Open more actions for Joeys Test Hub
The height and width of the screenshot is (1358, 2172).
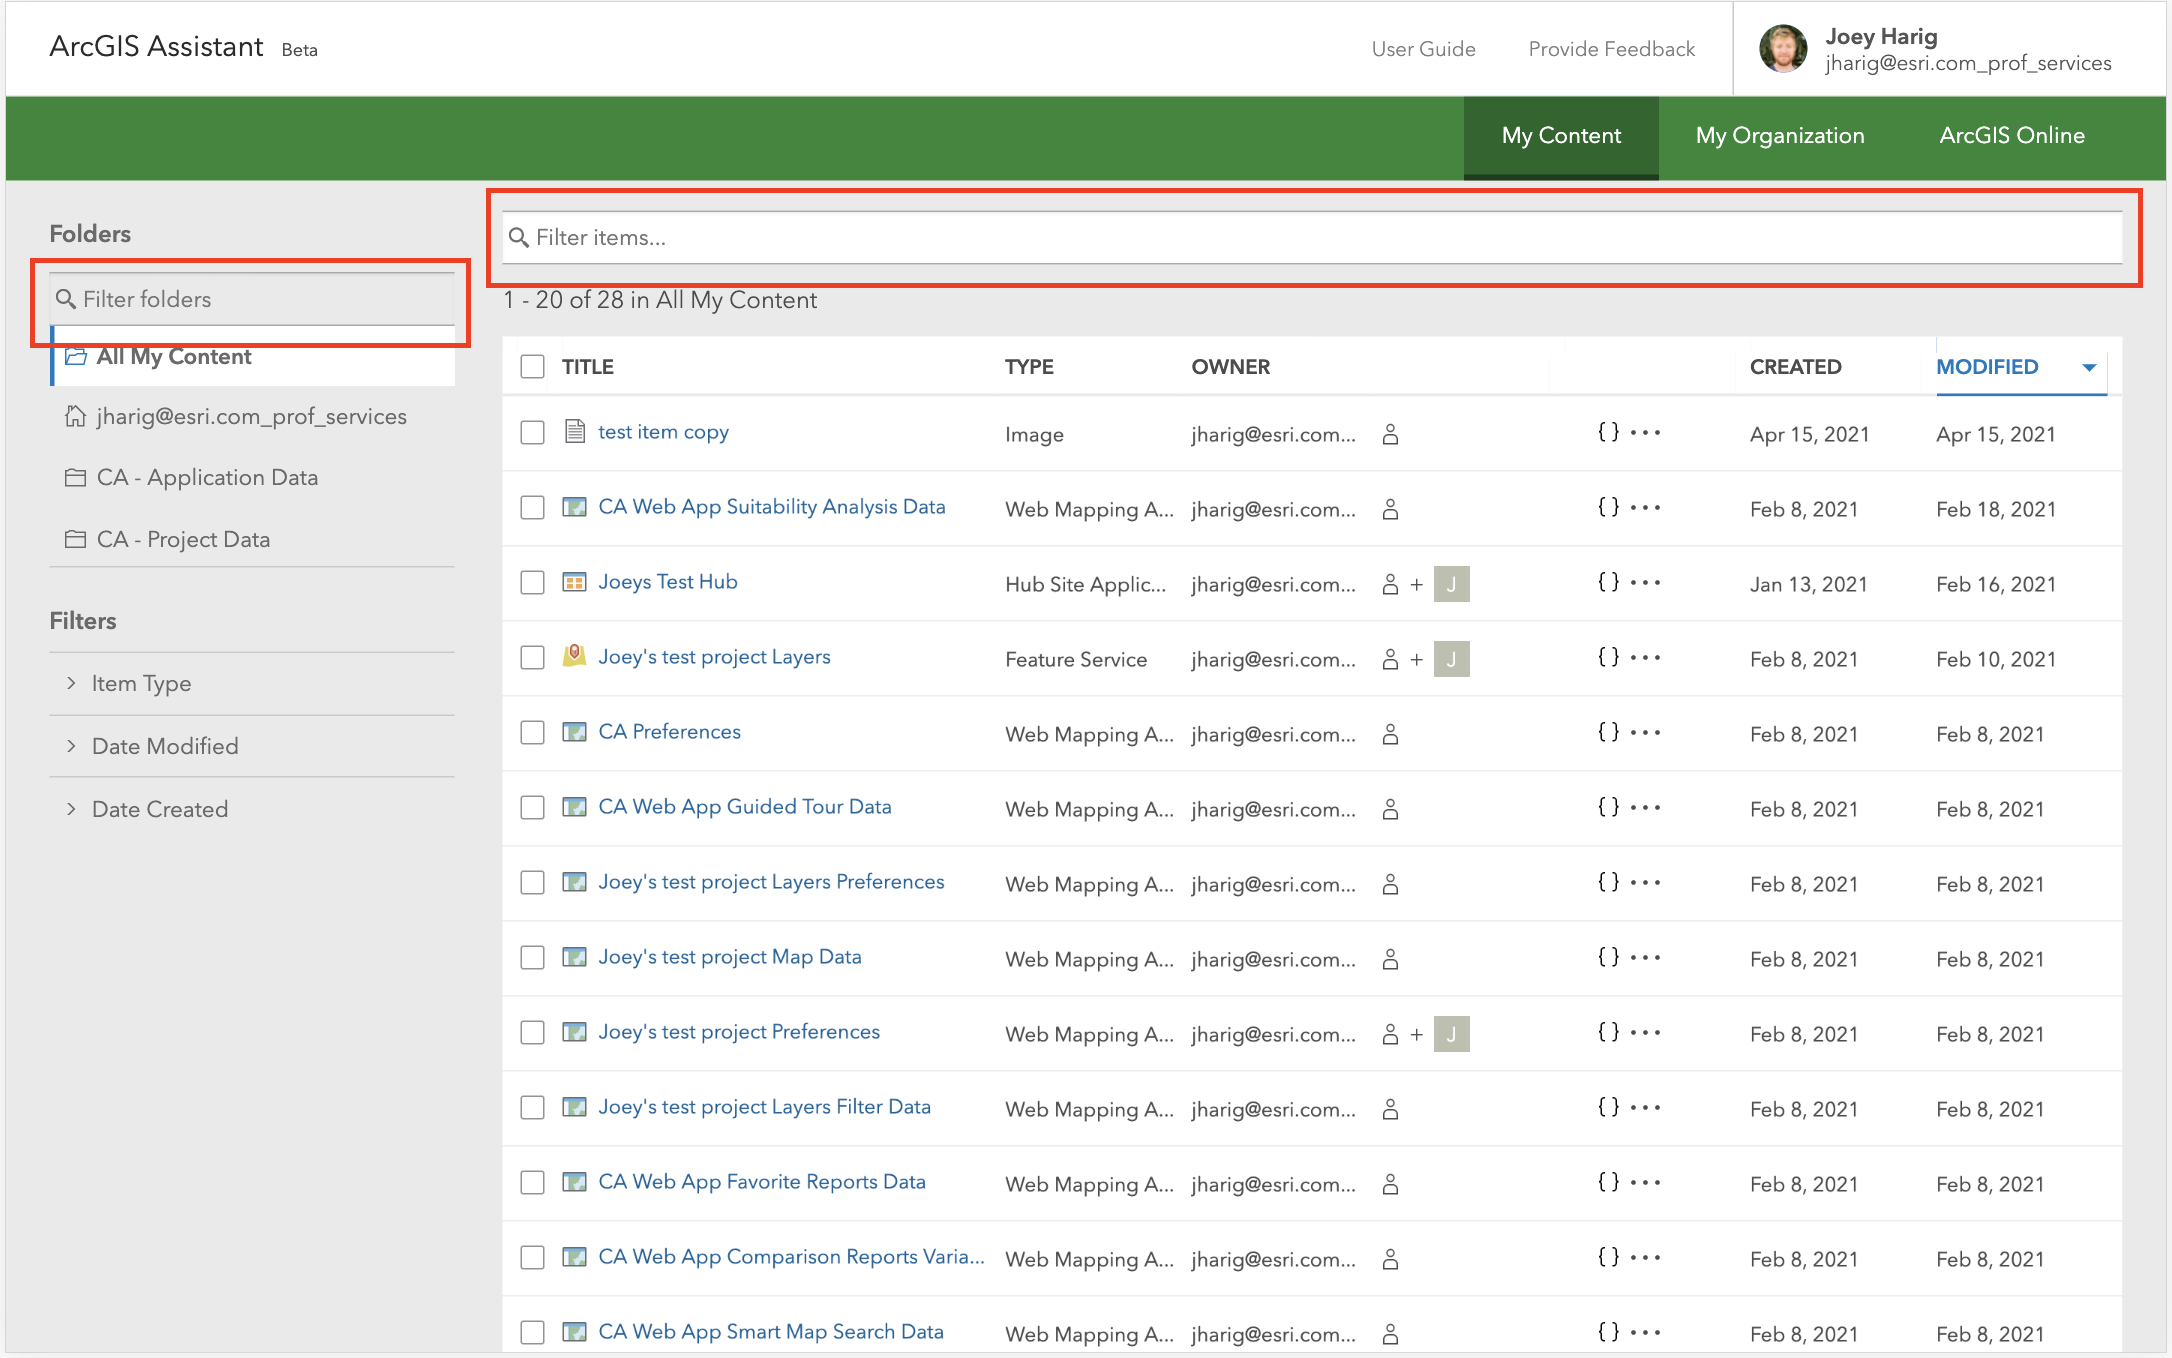1645,583
